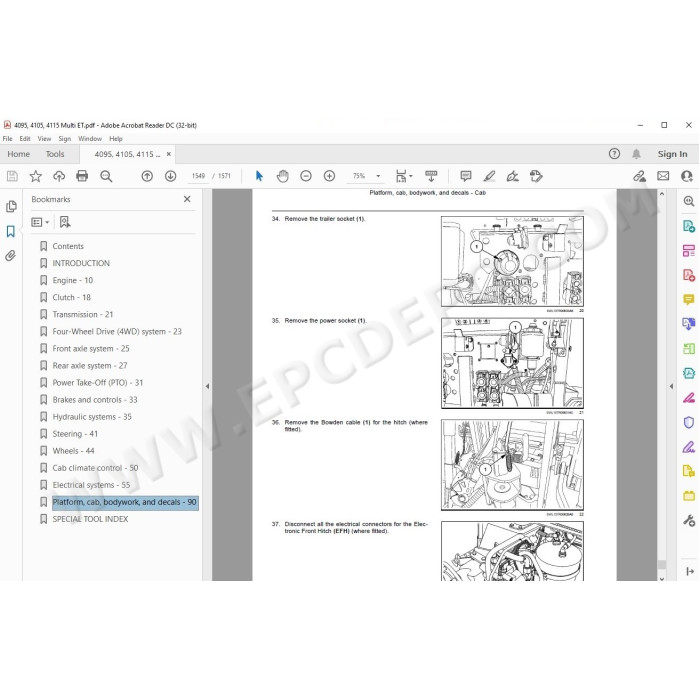Add document to starred with star icon
This screenshot has width=700, height=700.
point(36,176)
